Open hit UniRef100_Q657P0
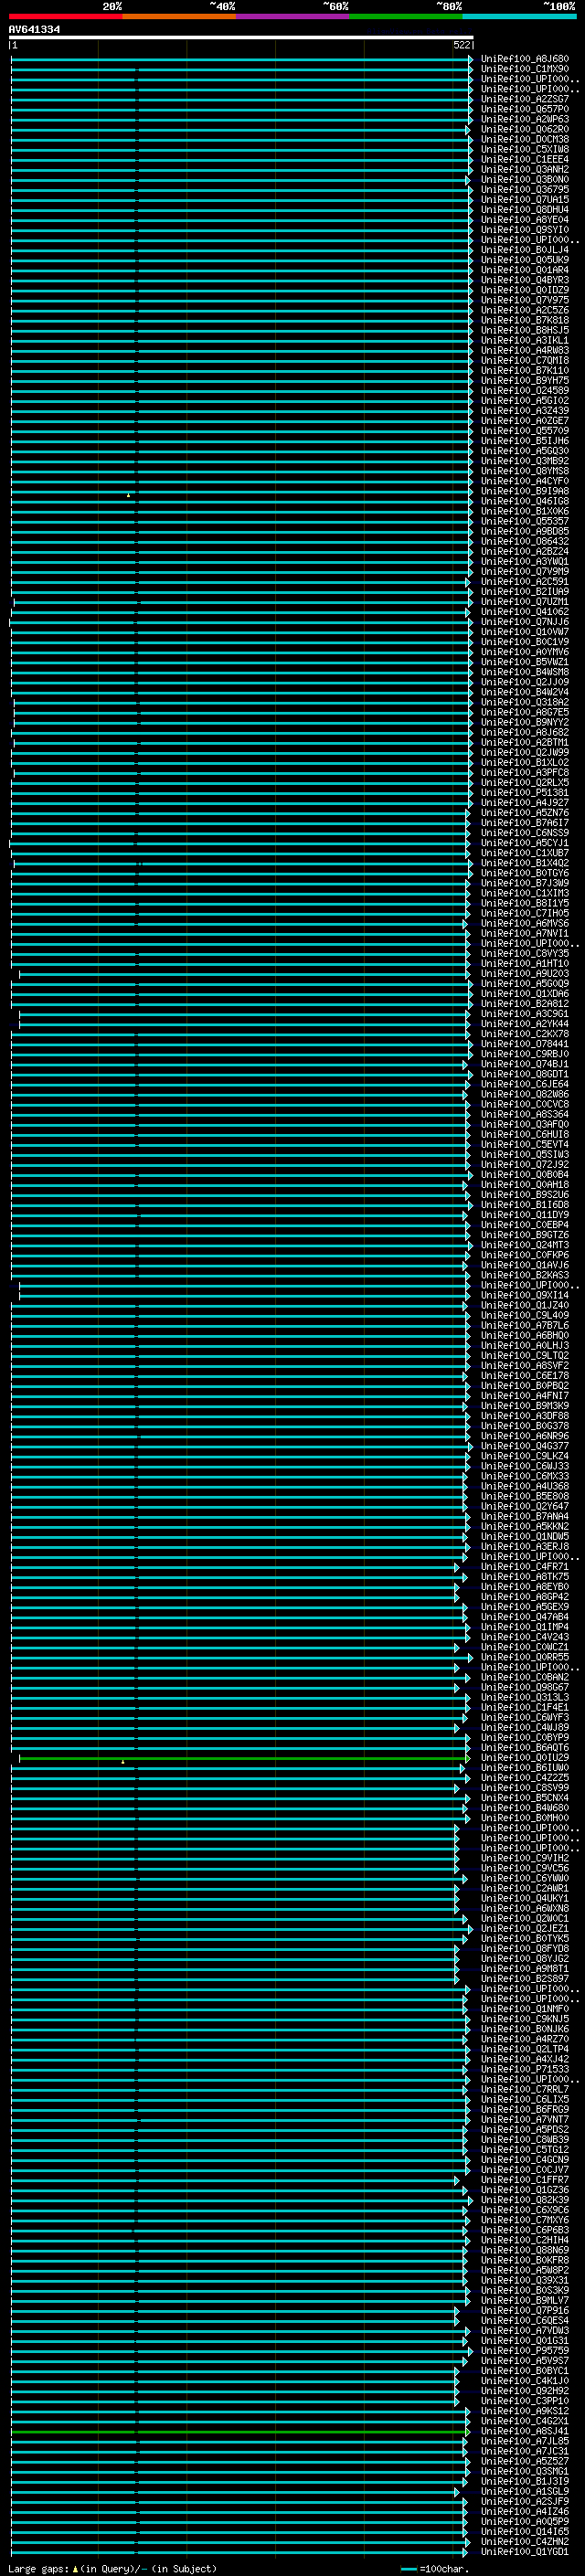The height and width of the screenshot is (2576, 585). point(525,109)
